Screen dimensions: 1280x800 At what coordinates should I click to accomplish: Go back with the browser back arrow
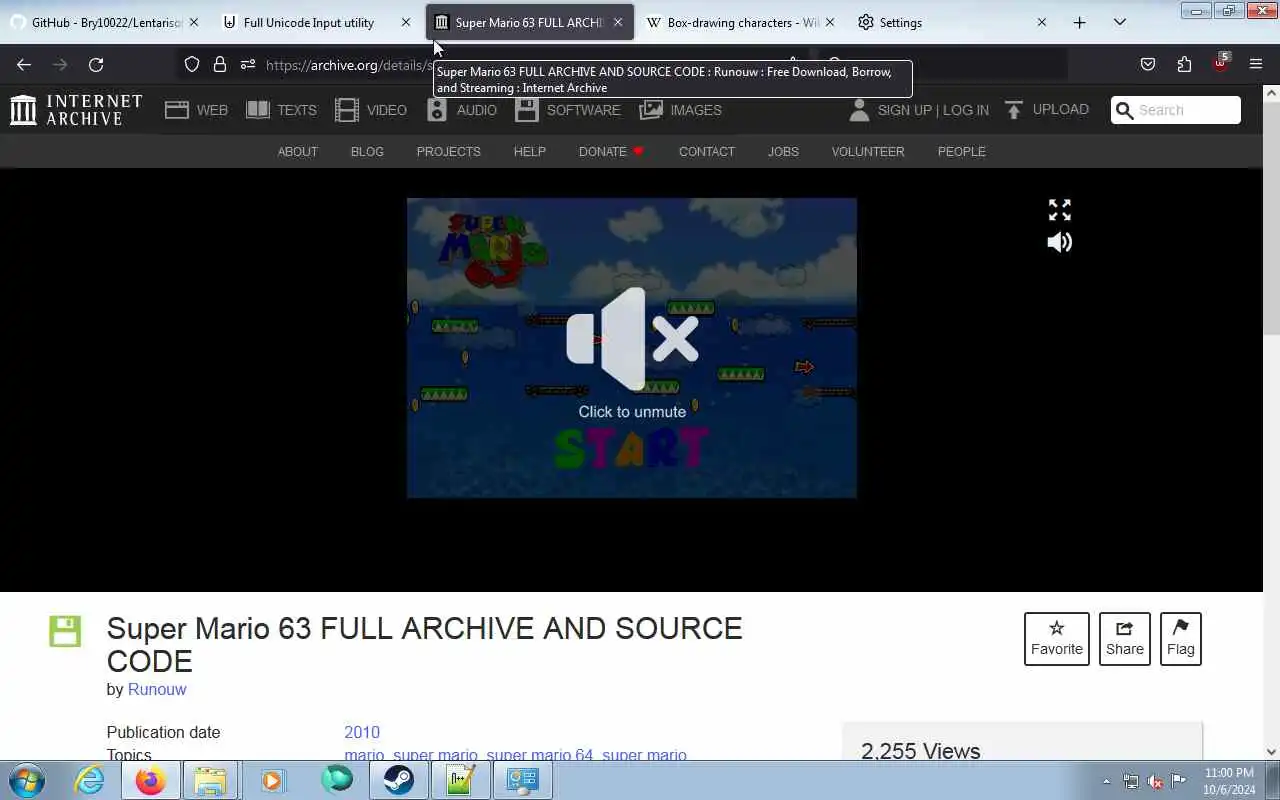tap(24, 65)
